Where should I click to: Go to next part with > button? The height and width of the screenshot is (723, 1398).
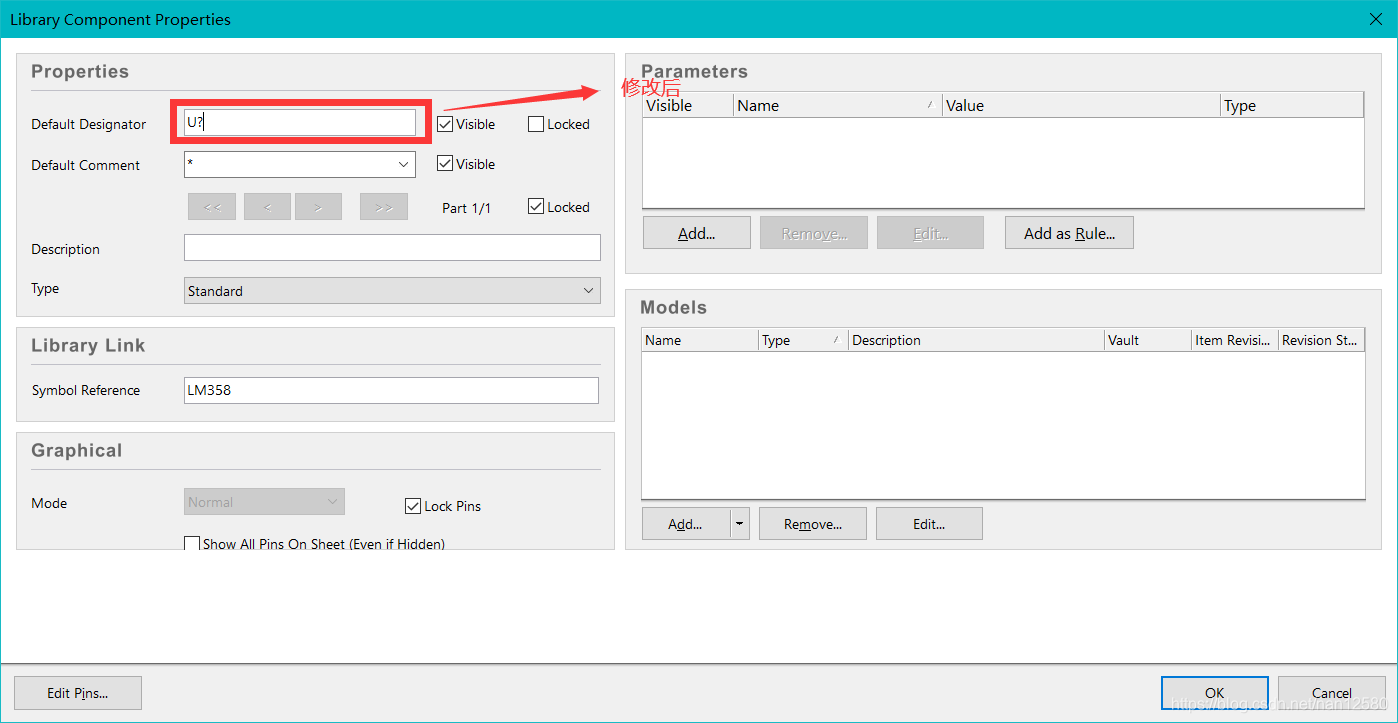[x=318, y=207]
